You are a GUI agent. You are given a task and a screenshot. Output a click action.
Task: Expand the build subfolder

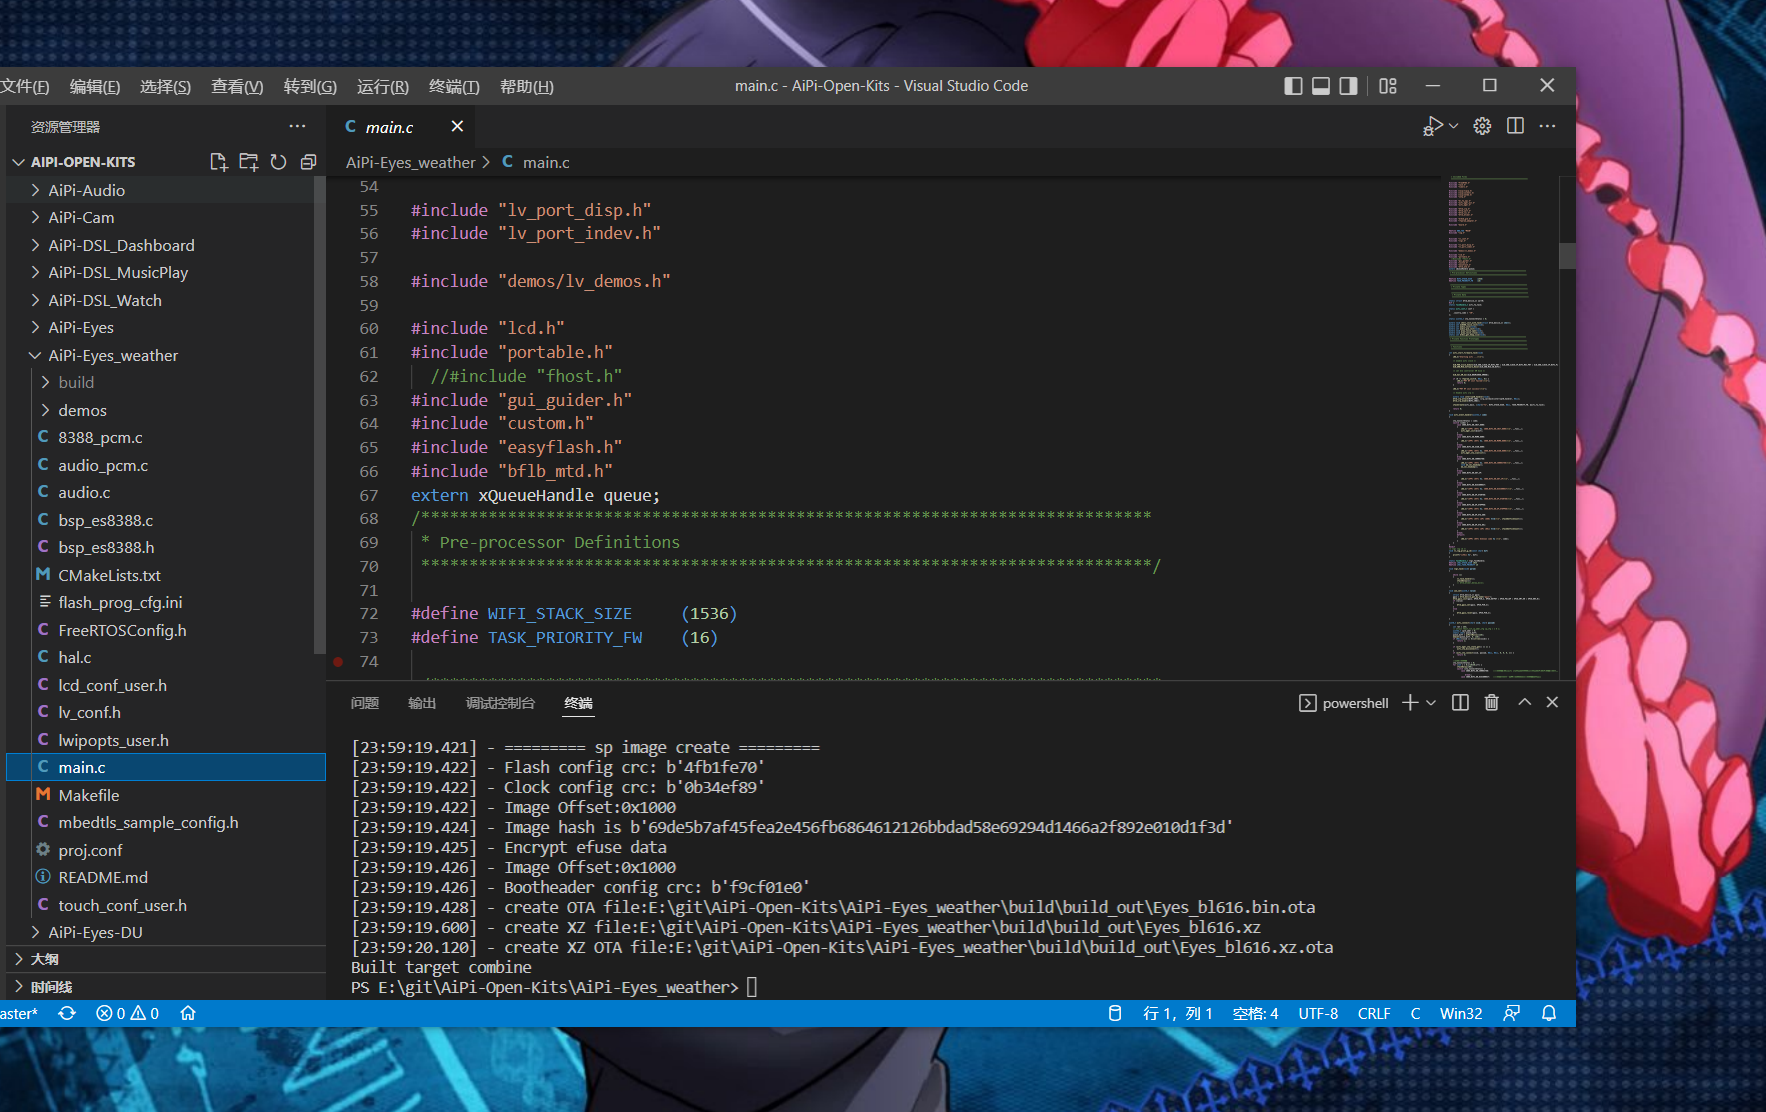coord(166,382)
